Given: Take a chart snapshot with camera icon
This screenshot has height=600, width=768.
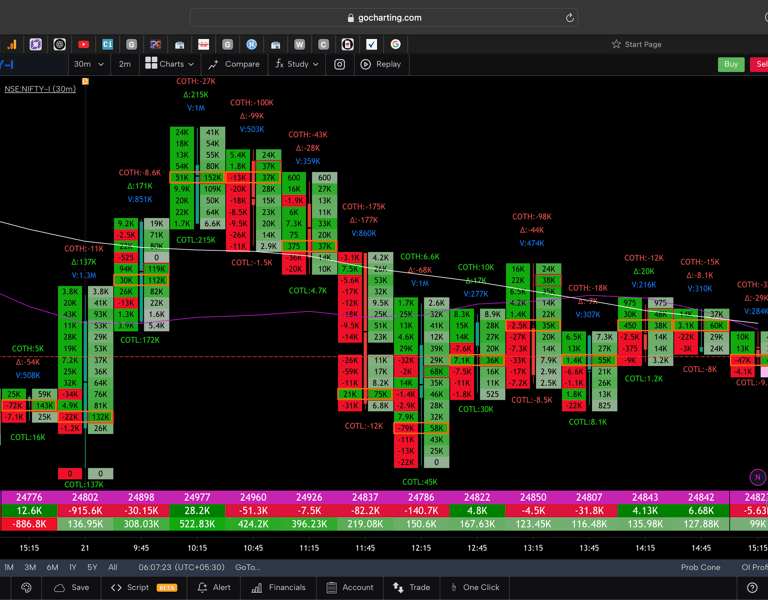Looking at the screenshot, I should [339, 64].
